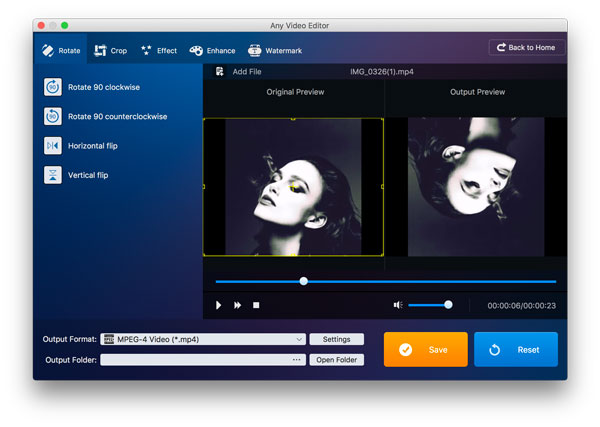
Task: Go to the Enhance tab
Action: click(x=212, y=50)
